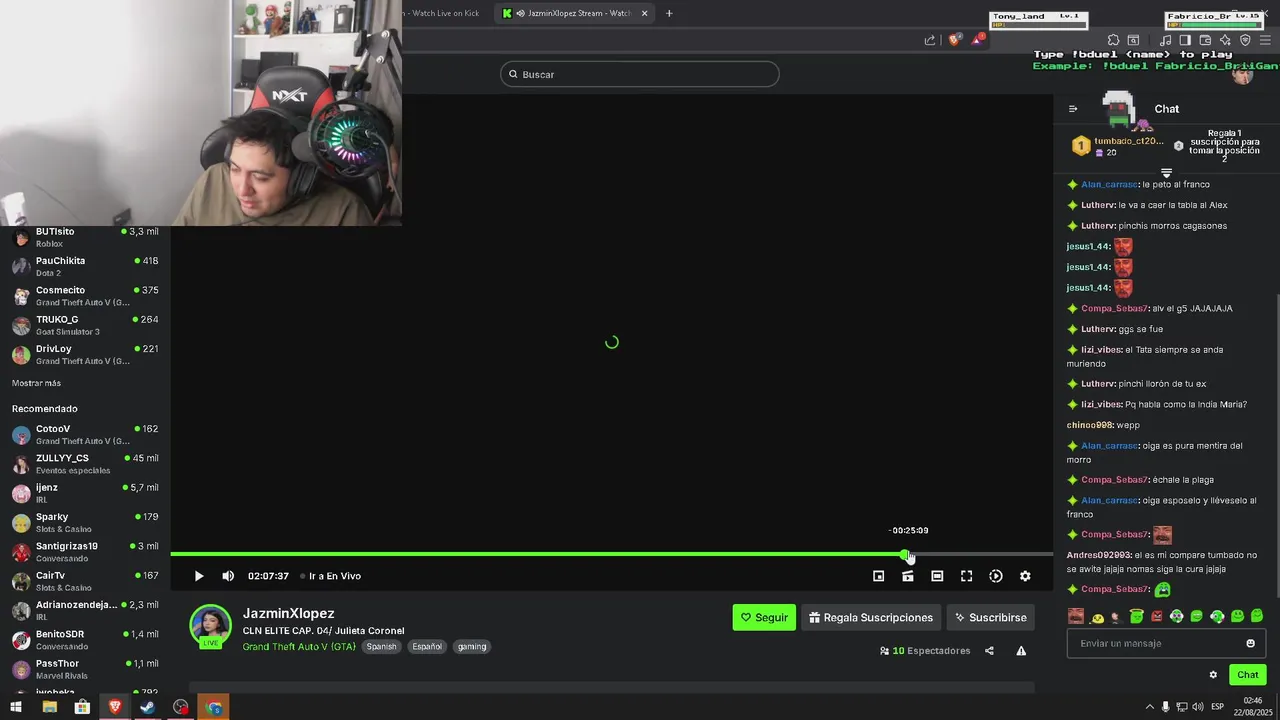The height and width of the screenshot is (720, 1280).
Task: Click browser share page icon
Action: click(930, 40)
